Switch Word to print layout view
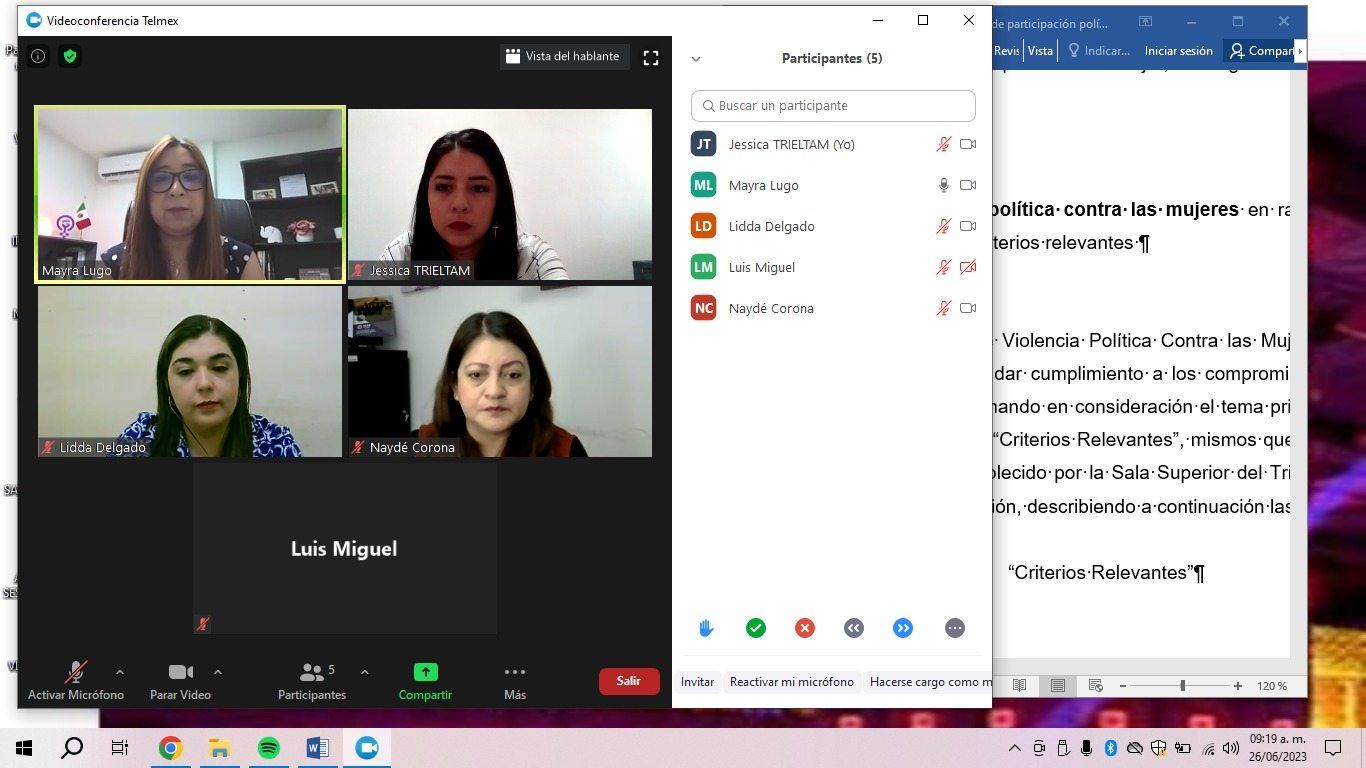The image size is (1366, 768). click(1057, 686)
